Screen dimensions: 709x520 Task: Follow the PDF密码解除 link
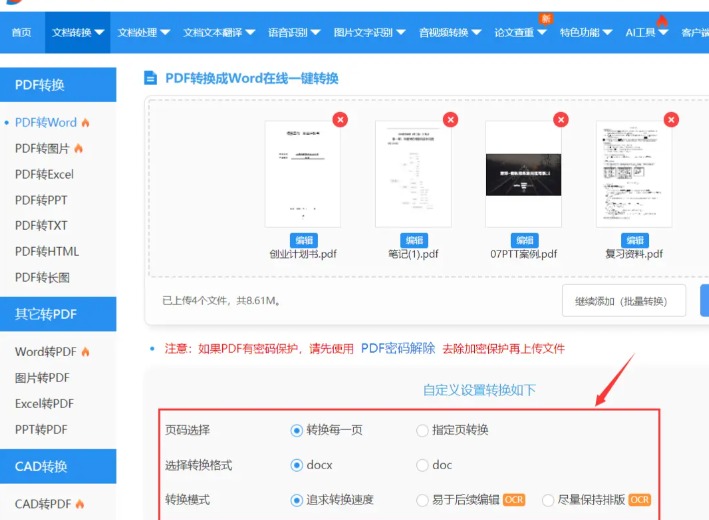point(398,349)
